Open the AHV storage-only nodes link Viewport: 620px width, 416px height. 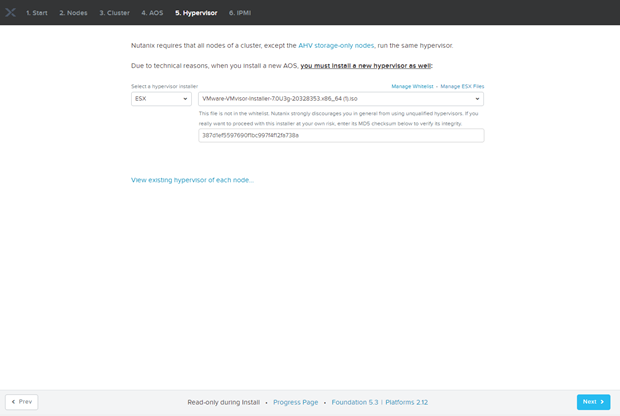[339, 46]
